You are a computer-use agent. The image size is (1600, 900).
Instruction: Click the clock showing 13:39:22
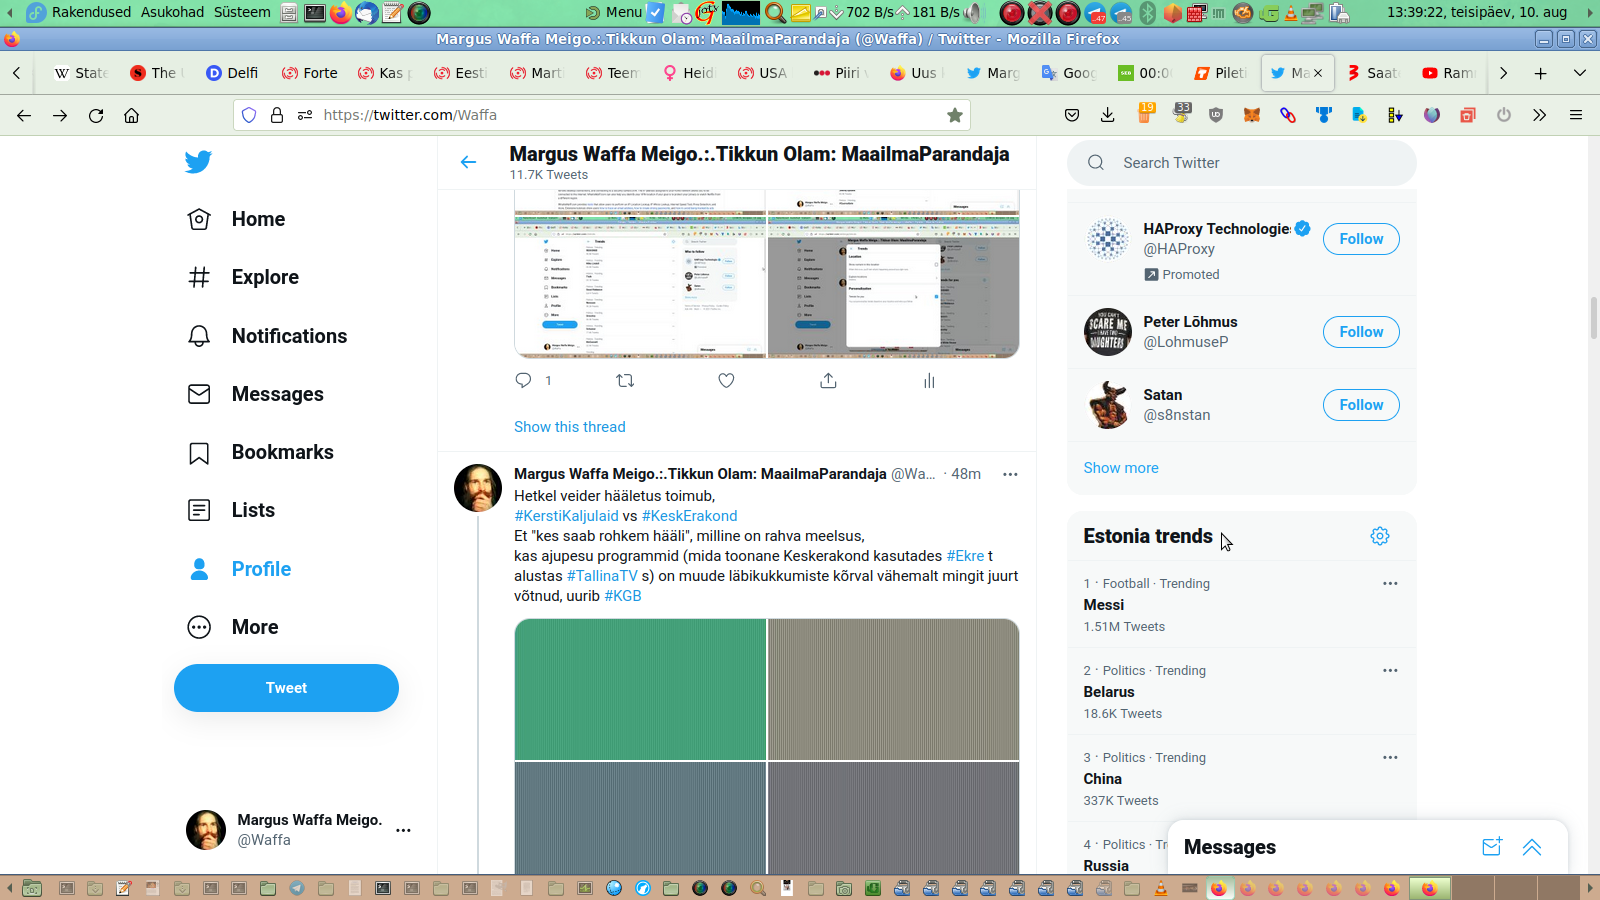coord(1477,12)
